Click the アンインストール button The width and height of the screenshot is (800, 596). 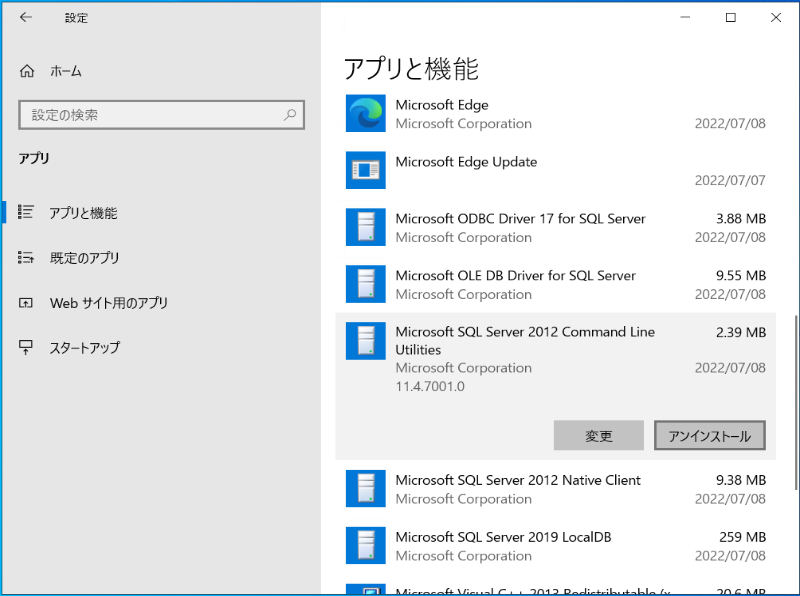(710, 435)
